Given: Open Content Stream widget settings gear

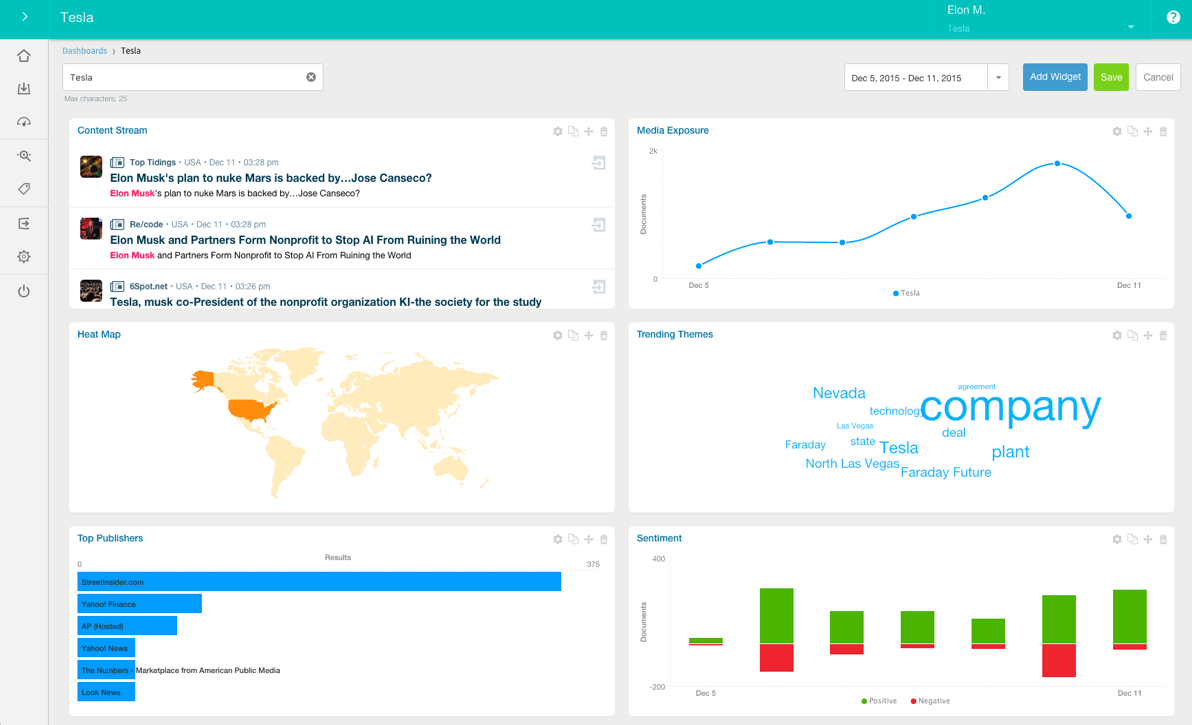Looking at the screenshot, I should (557, 131).
